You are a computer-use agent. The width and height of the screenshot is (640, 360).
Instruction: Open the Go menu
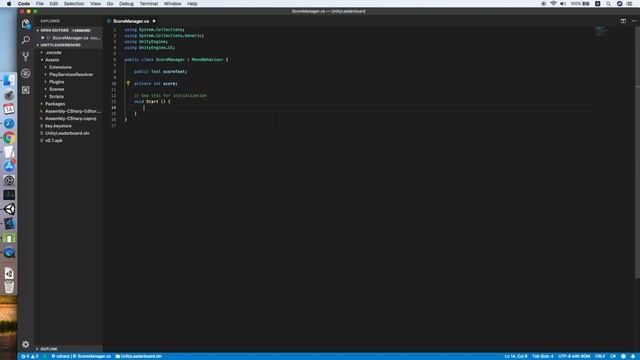pyautogui.click(x=110, y=4)
